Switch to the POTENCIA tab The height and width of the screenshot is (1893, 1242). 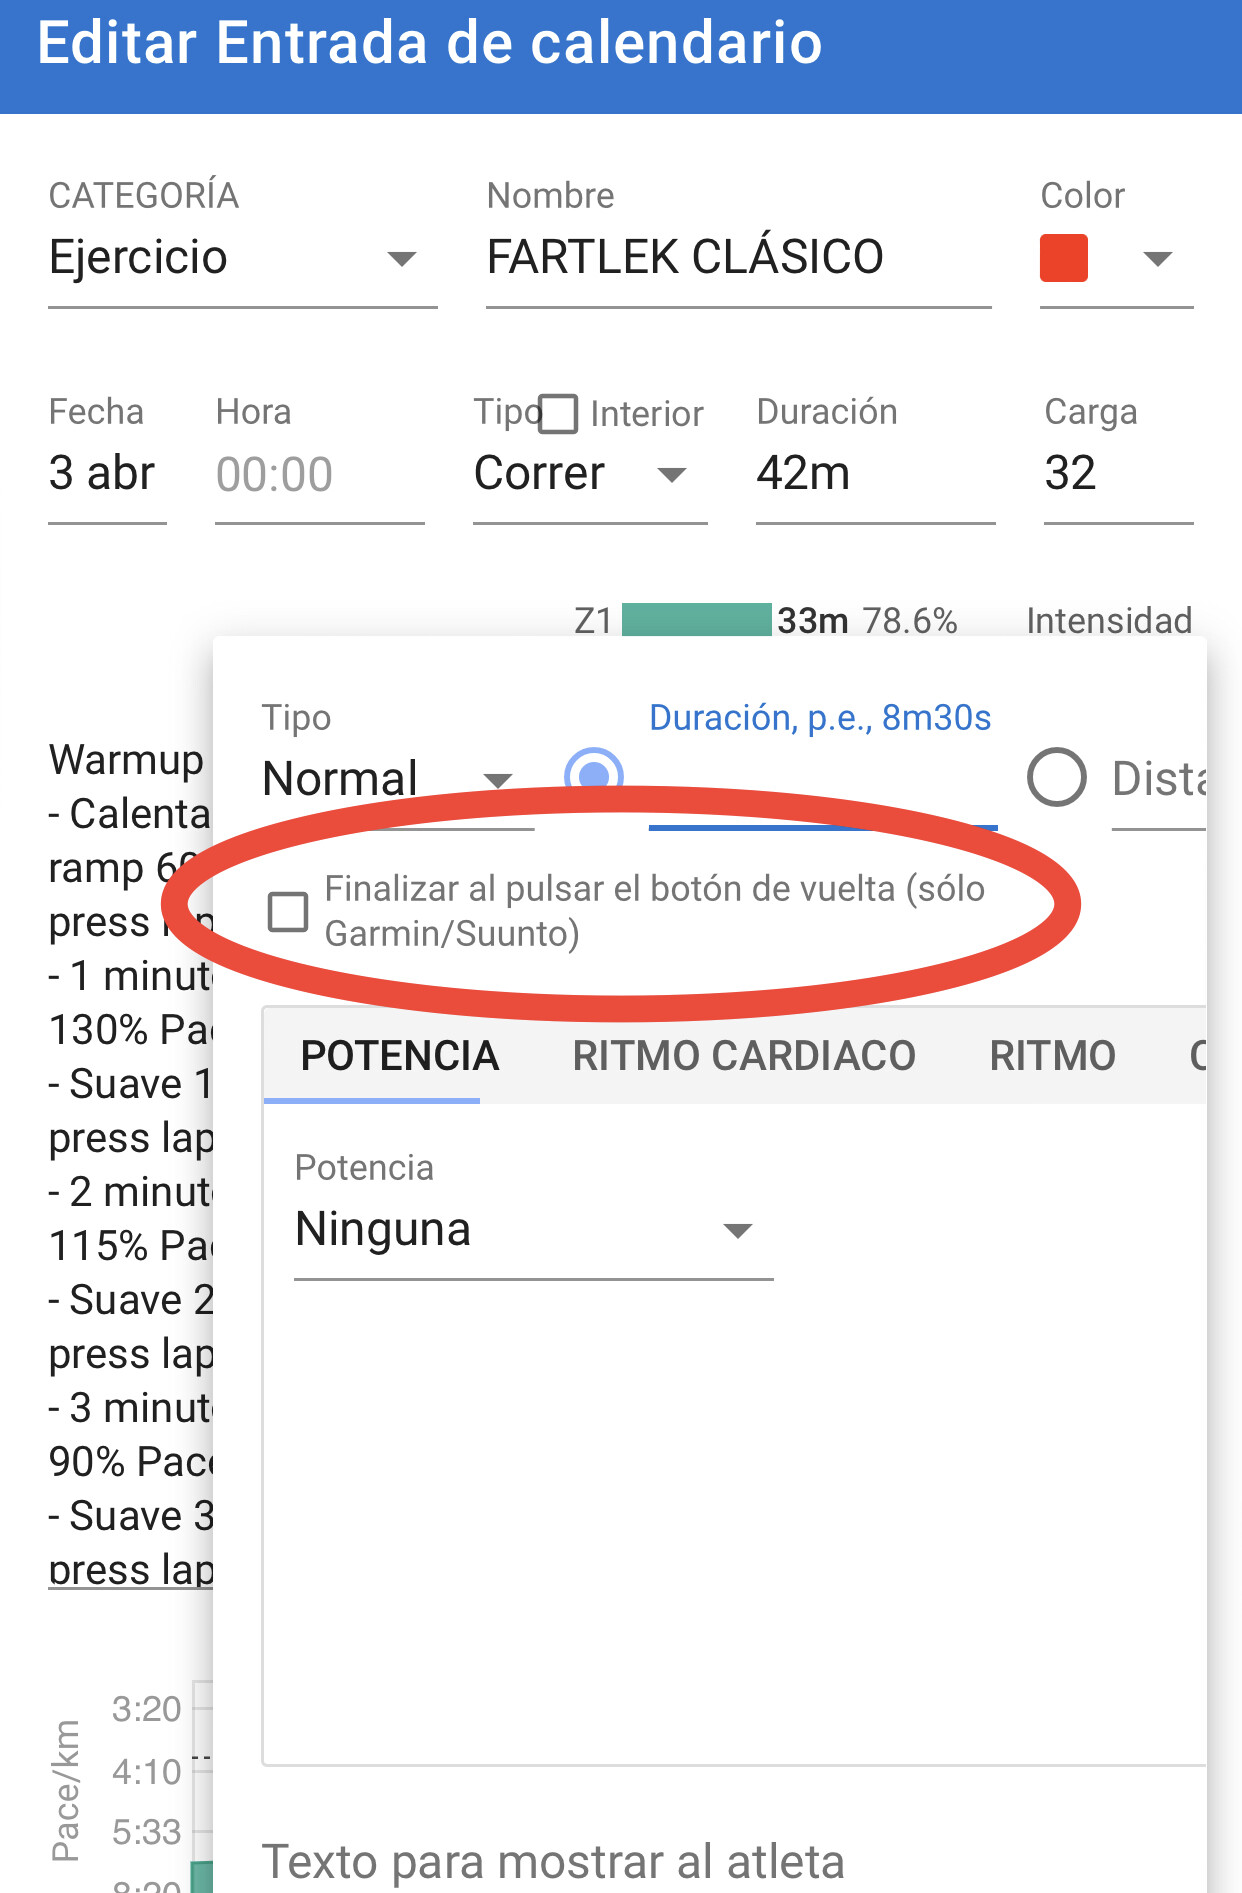click(x=399, y=1055)
